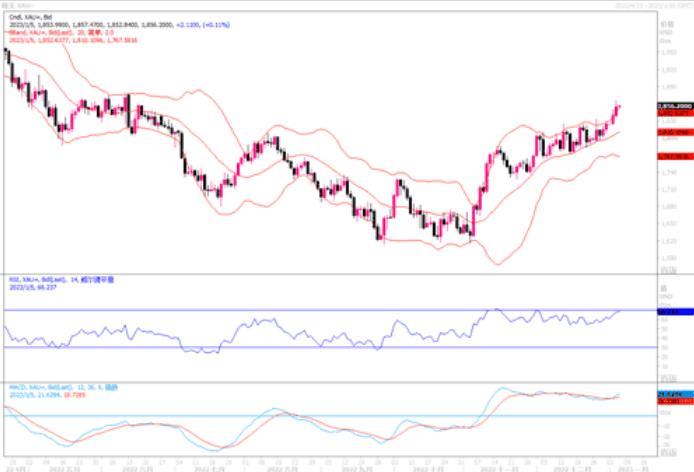694x472 pixels.
Task: Select the RSI date and value readout line
Action: coord(33,288)
